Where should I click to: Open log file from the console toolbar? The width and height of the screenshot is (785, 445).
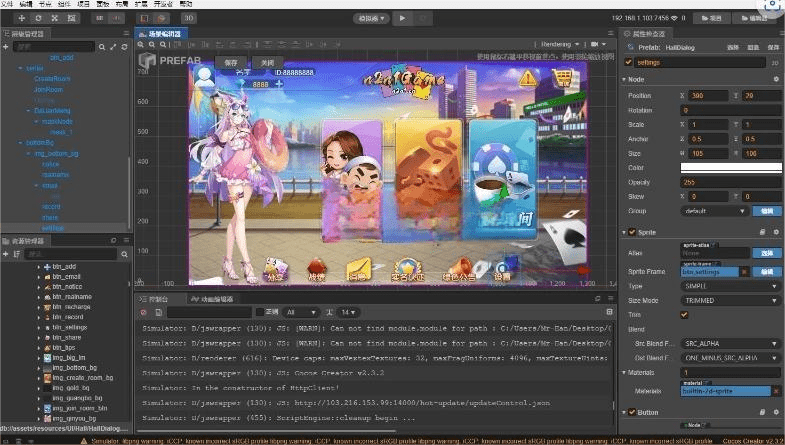coord(158,312)
